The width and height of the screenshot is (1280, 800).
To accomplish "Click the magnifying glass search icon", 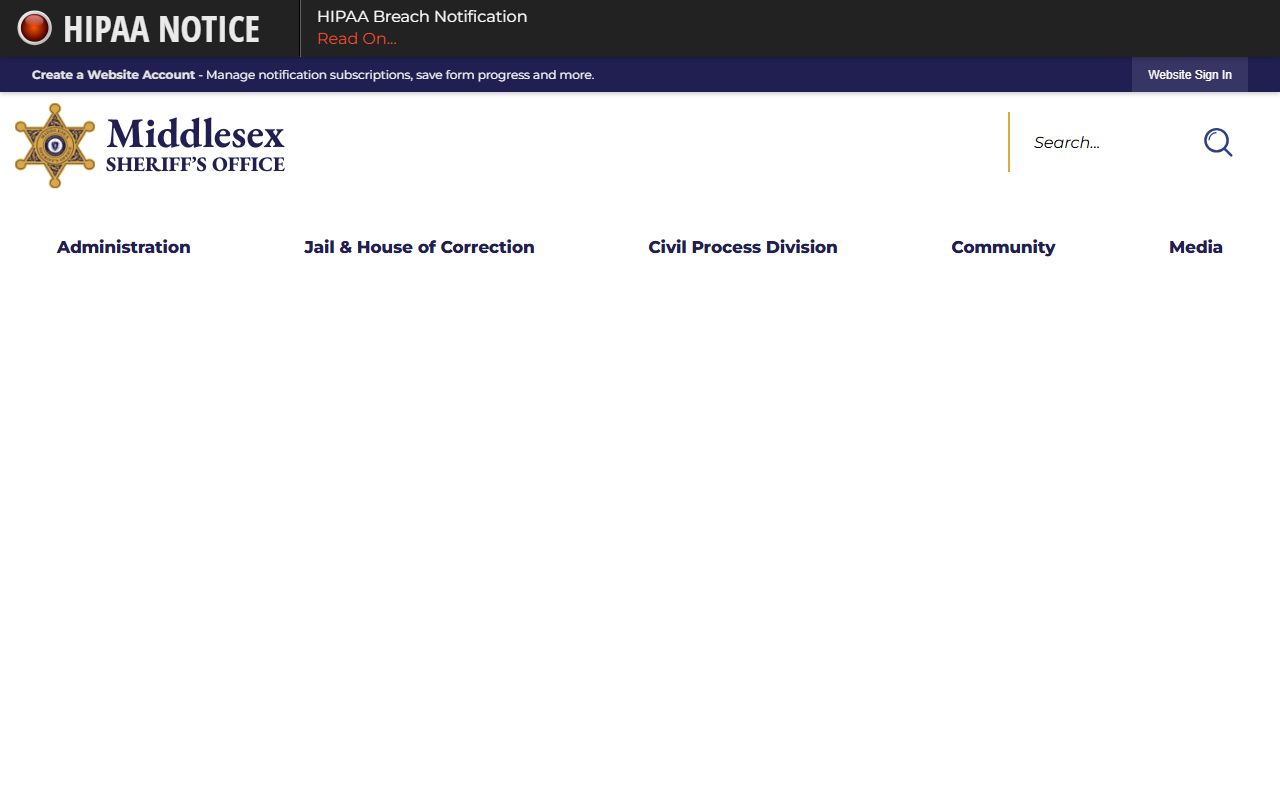I will tap(1217, 143).
